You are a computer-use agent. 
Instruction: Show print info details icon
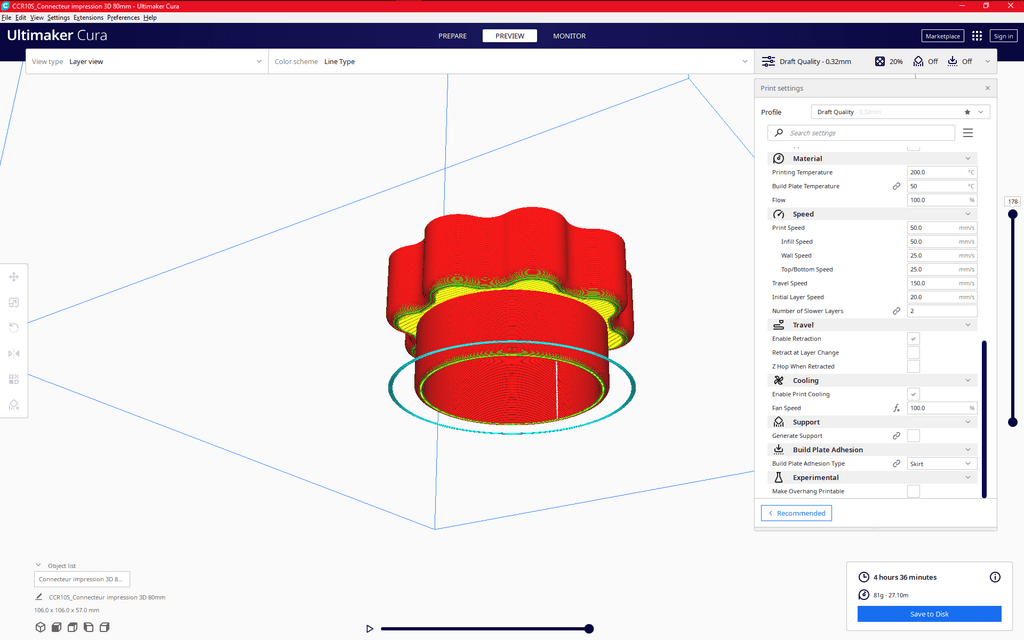click(x=995, y=577)
